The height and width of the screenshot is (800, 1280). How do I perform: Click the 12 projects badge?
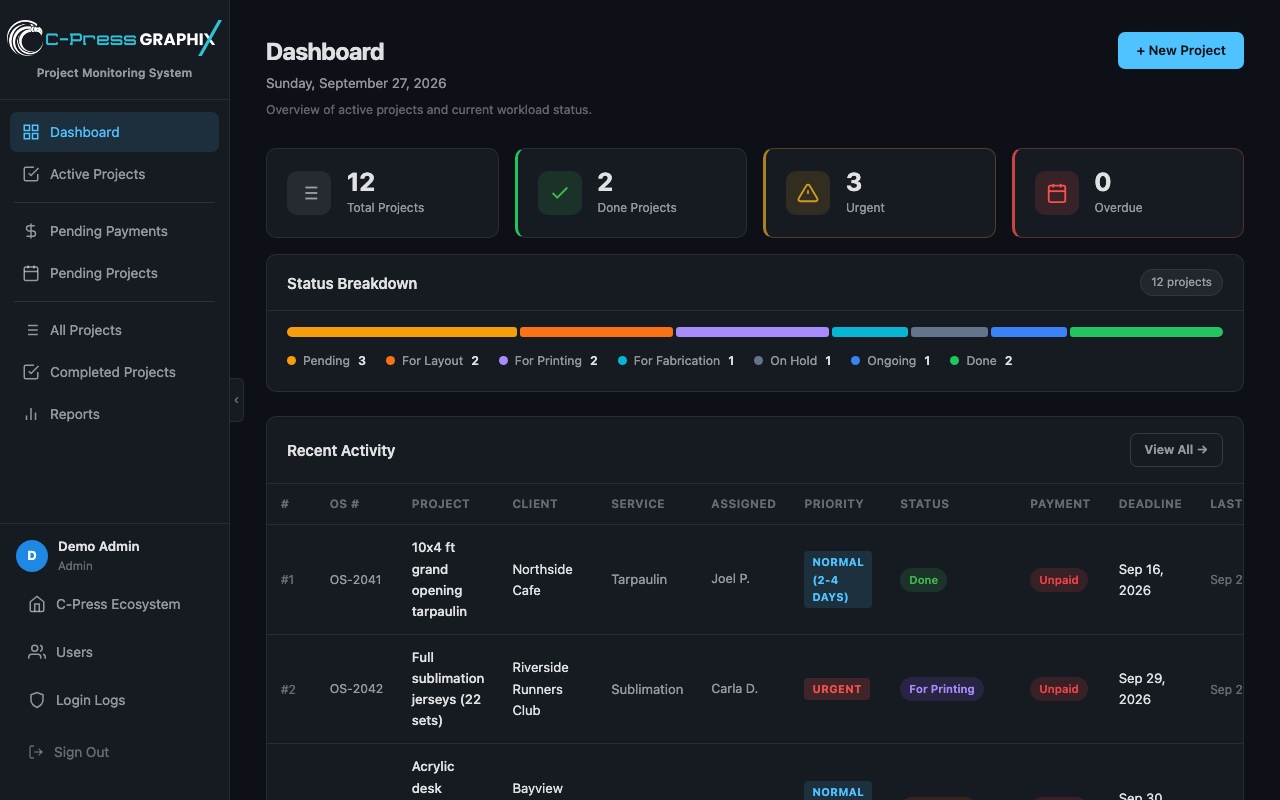point(1181,282)
